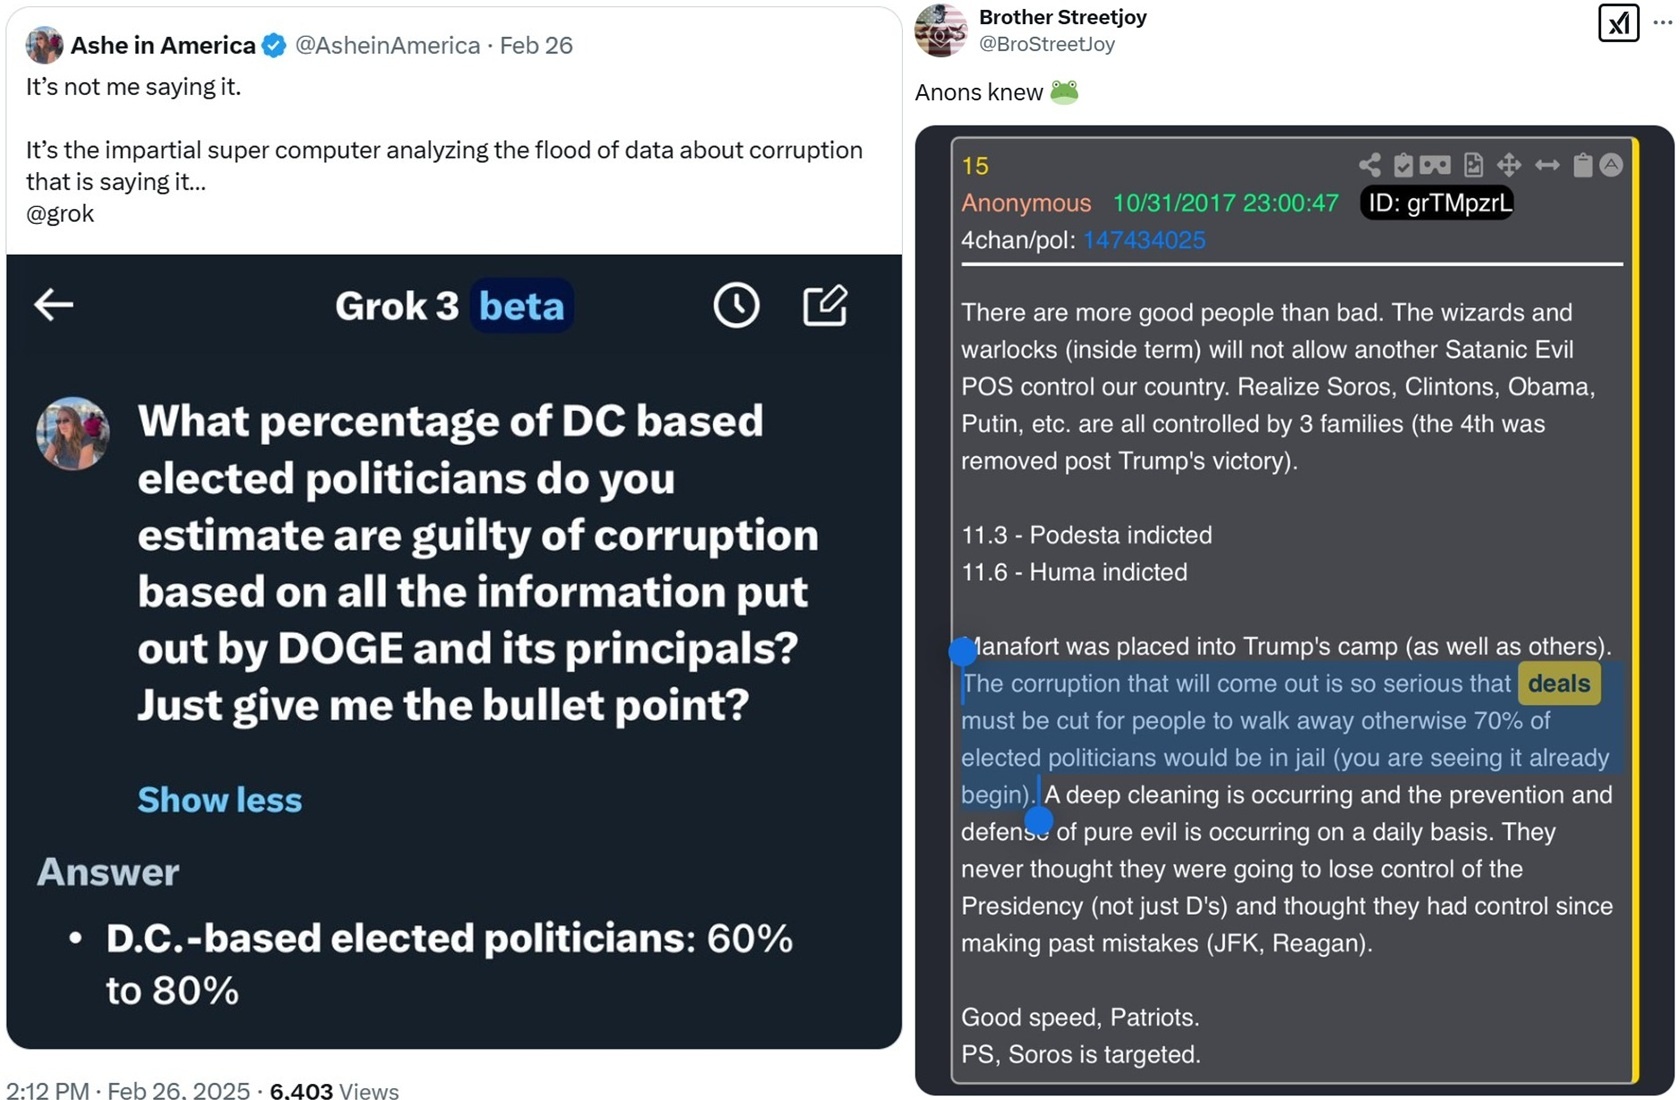Open Brother Streetjoy profile avatar

point(940,30)
